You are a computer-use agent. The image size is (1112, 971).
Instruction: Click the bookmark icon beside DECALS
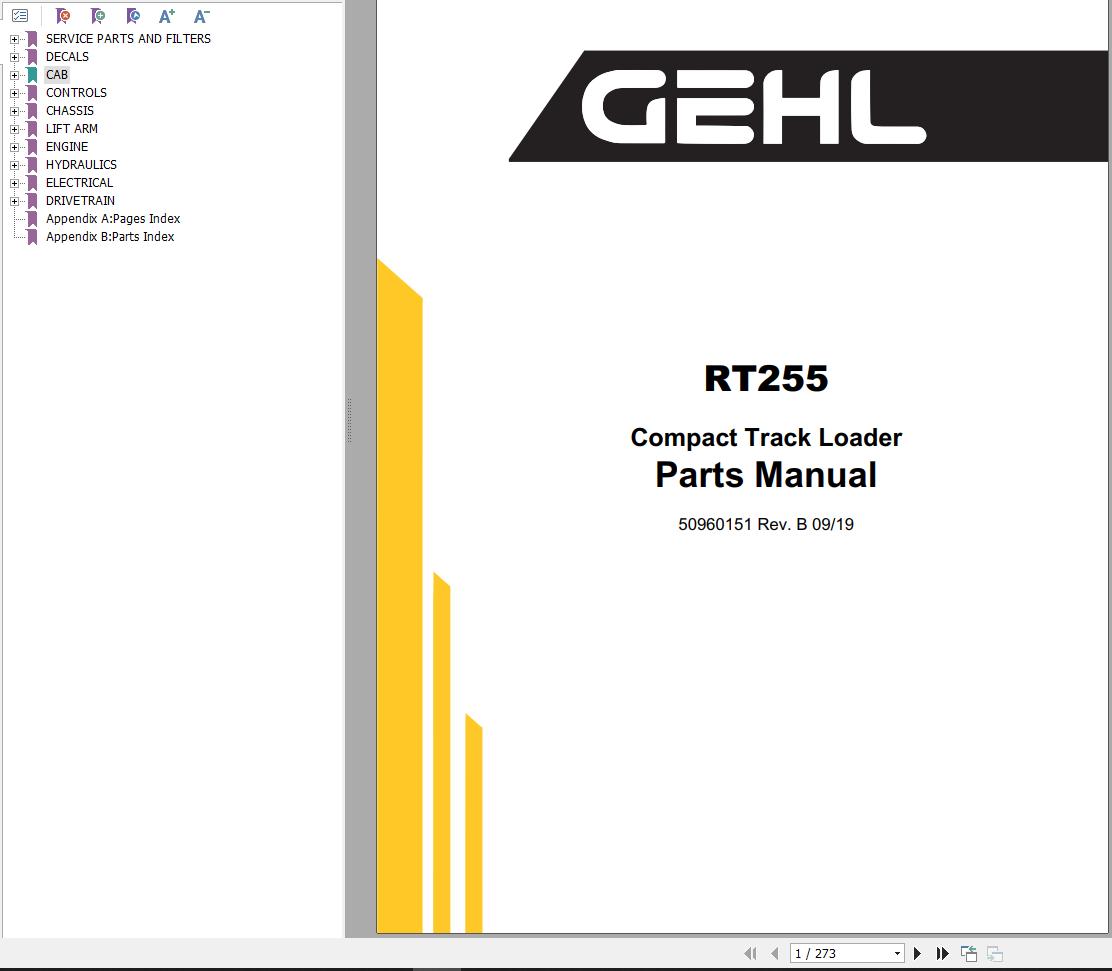pos(32,57)
